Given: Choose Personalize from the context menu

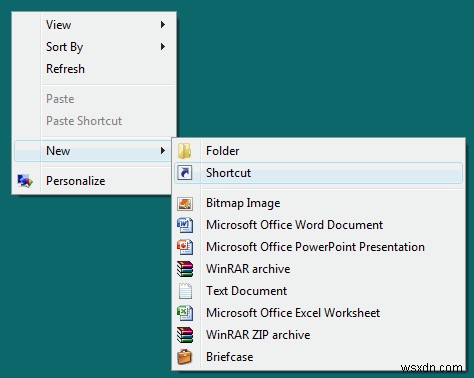Looking at the screenshot, I should (93, 181).
